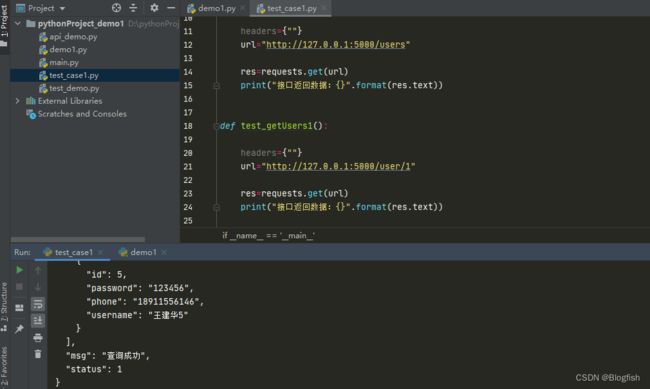Image resolution: width=650 pixels, height=389 pixels.
Task: Toggle code fold marker on line 24
Action: pyautogui.click(x=216, y=207)
